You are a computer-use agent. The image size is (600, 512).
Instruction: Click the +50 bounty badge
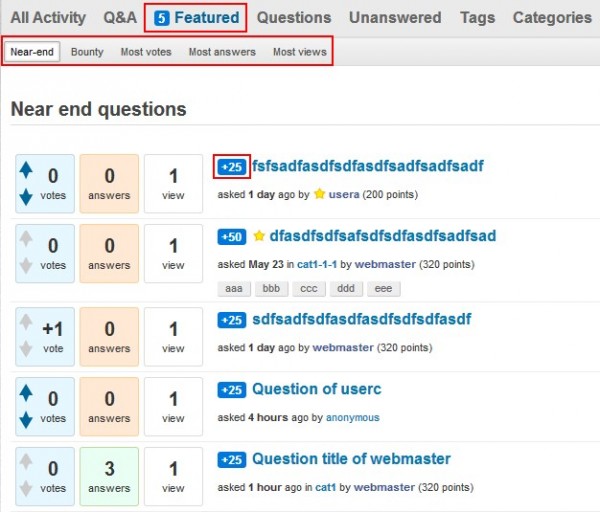tap(232, 237)
